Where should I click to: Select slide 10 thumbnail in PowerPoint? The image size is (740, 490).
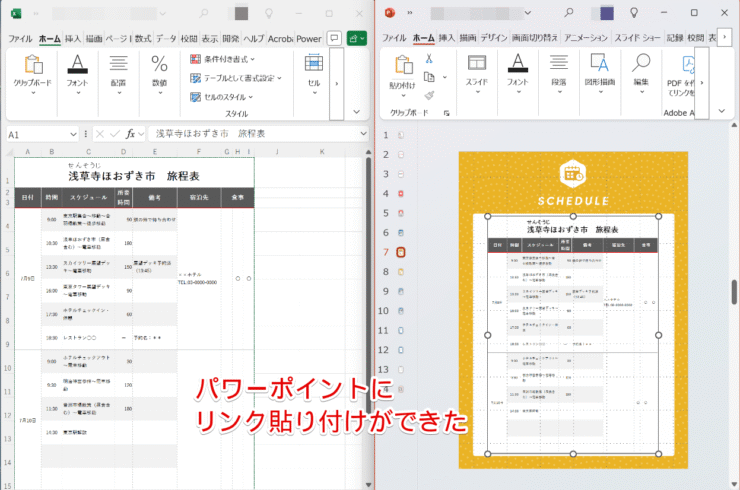[x=400, y=311]
